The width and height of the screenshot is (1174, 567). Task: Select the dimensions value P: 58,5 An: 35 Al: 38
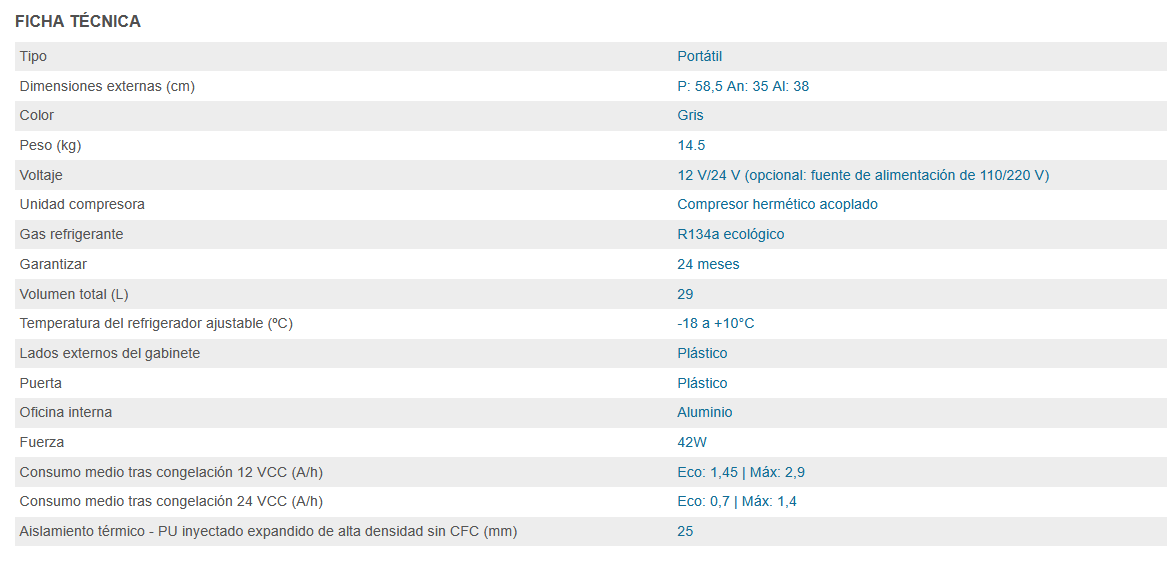(743, 86)
